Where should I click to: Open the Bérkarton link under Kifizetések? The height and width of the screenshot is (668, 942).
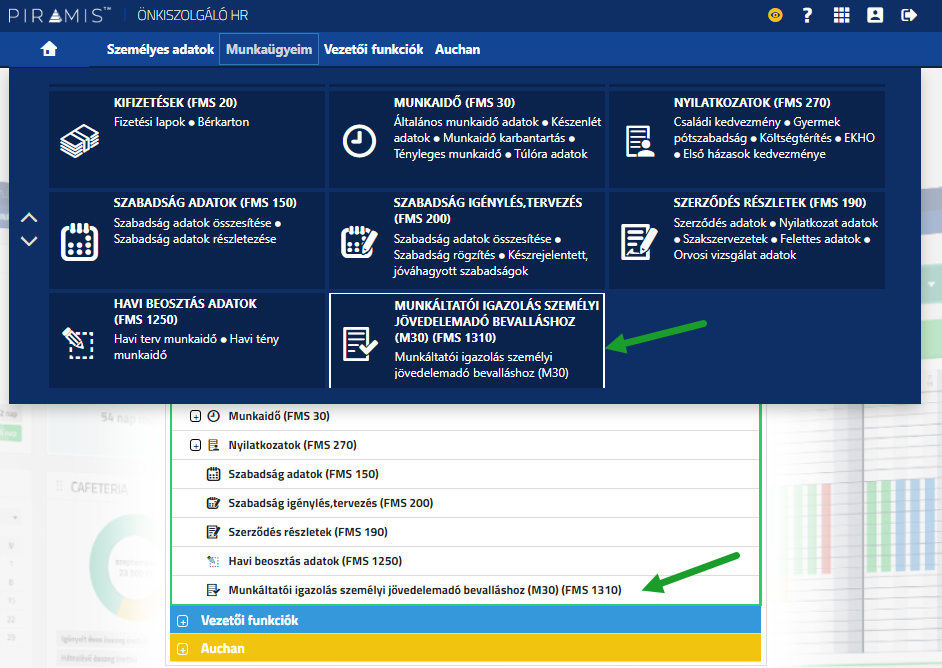222,122
